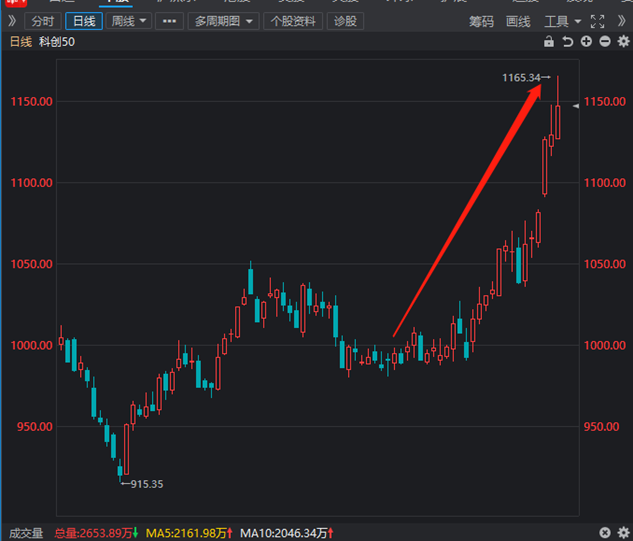Click the lock icon above the chart
The height and width of the screenshot is (541, 633).
click(549, 42)
